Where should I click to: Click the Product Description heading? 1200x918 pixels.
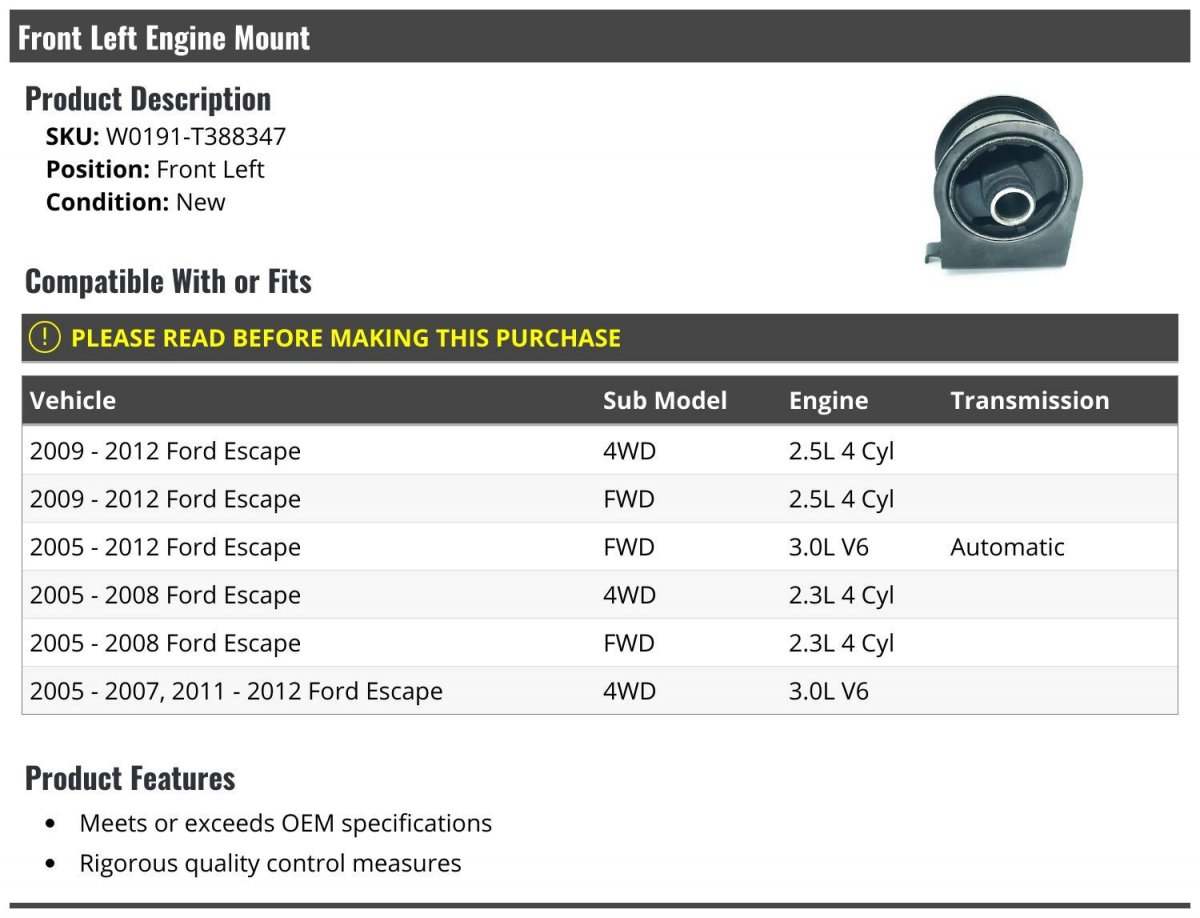[148, 99]
